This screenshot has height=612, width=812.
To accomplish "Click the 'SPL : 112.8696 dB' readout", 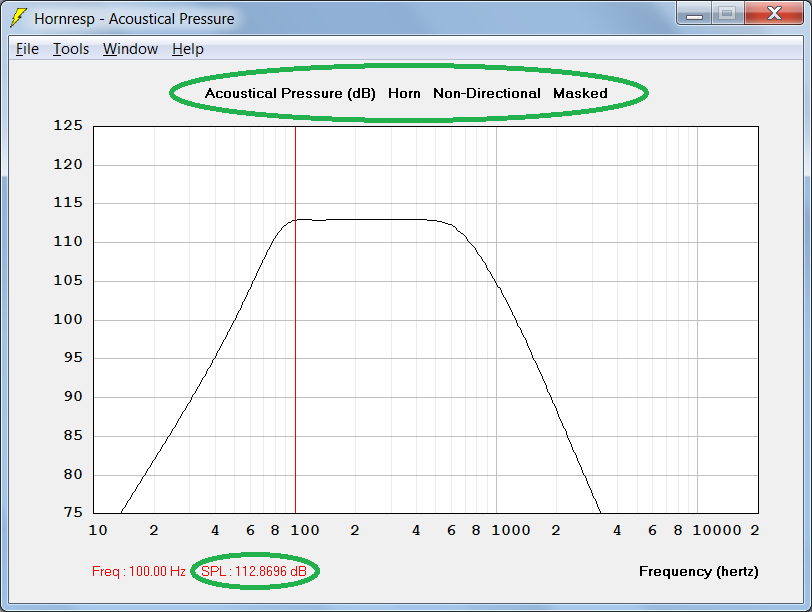I will pyautogui.click(x=254, y=571).
